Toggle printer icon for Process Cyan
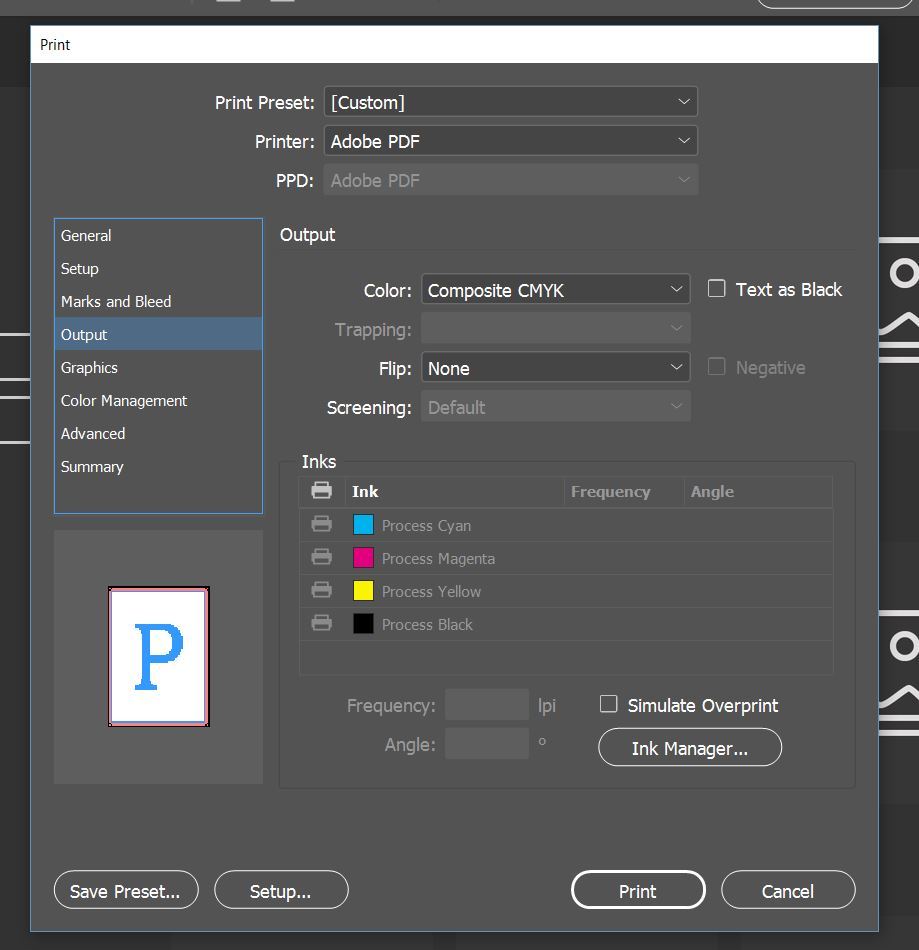Image resolution: width=919 pixels, height=950 pixels. tap(321, 524)
